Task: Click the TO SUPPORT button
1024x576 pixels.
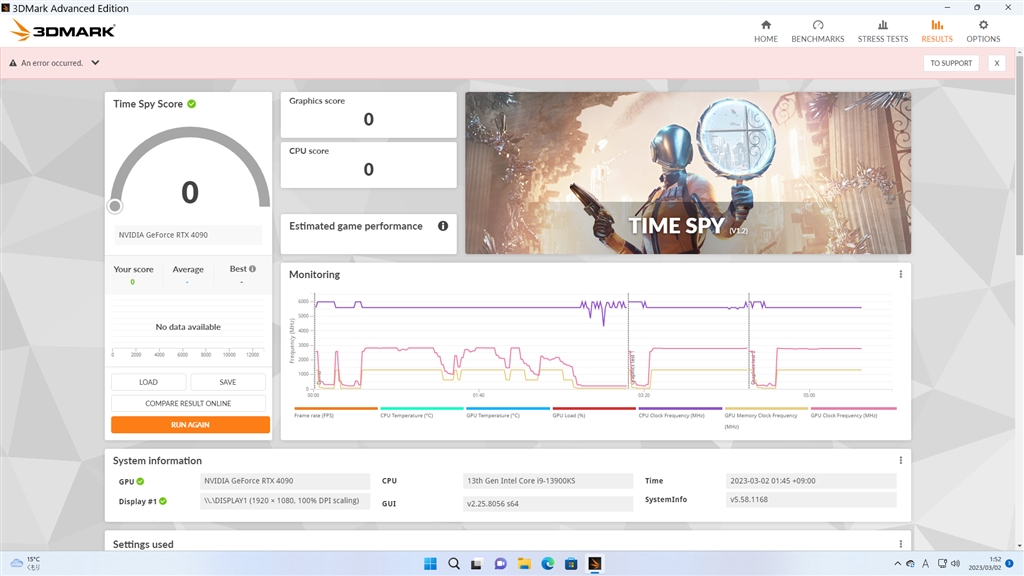Action: 951,63
